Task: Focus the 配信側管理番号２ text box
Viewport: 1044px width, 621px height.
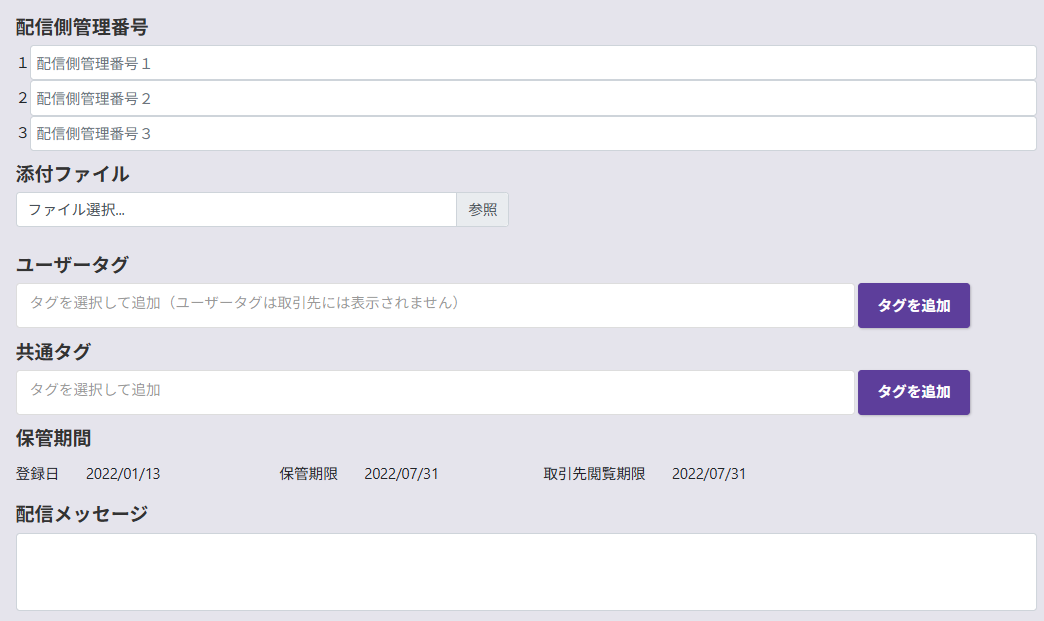Action: click(x=532, y=98)
